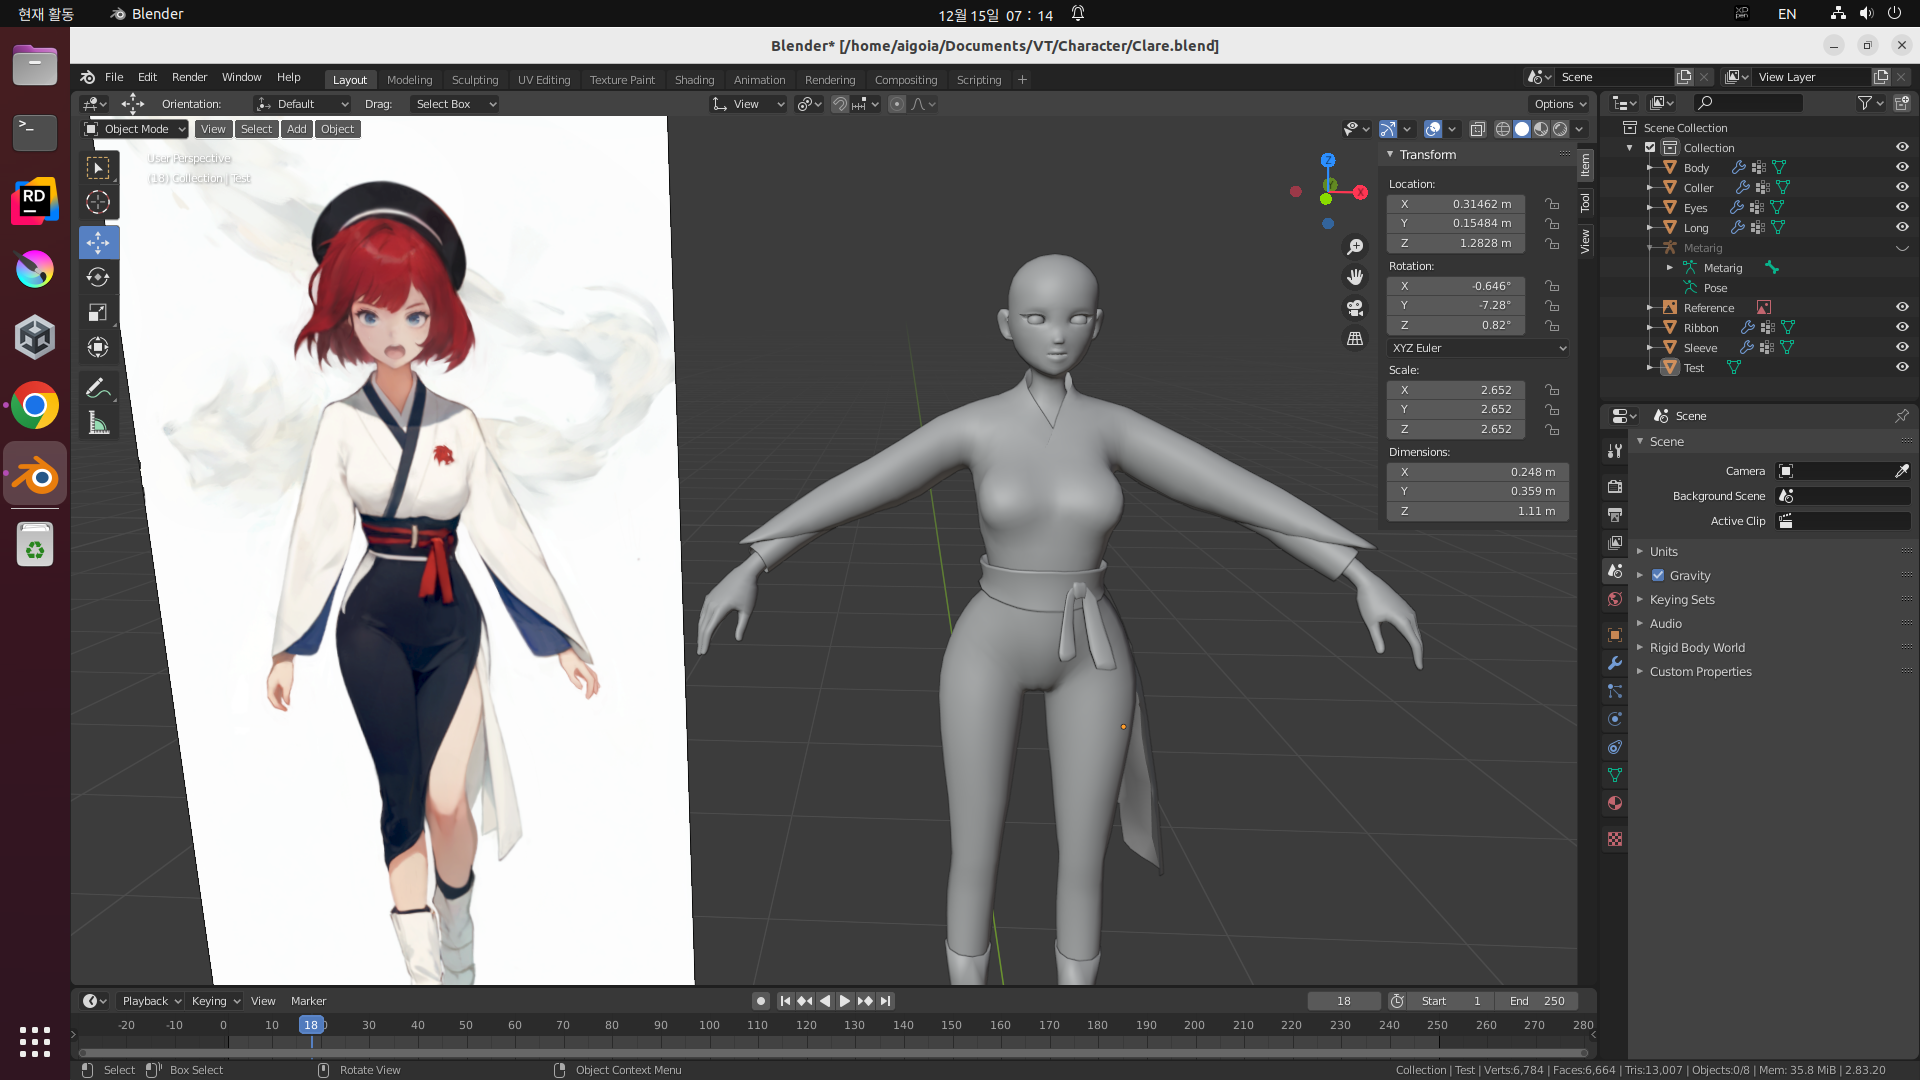Click the viewport Select menu button
The width and height of the screenshot is (1920, 1080).
click(x=256, y=129)
